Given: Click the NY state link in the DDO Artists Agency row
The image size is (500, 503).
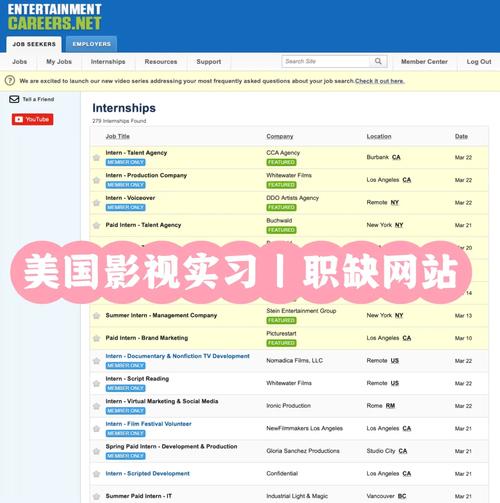Looking at the screenshot, I should 395,203.
